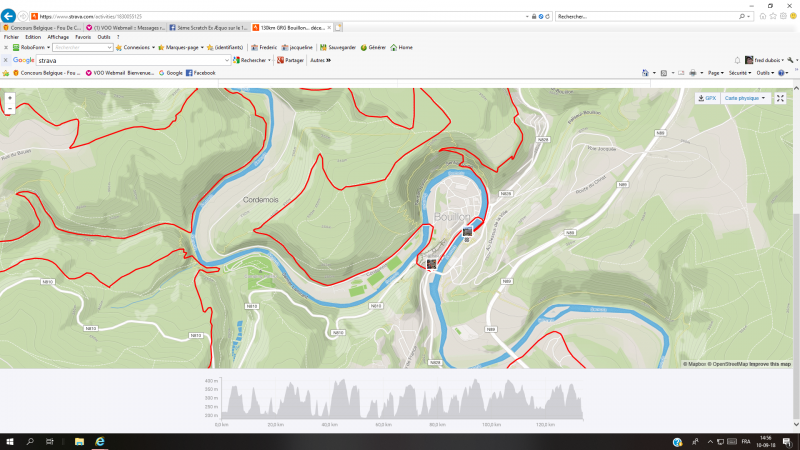This screenshot has height=450, width=800.
Task: Open the Facebook favorites bar link
Action: click(201, 73)
